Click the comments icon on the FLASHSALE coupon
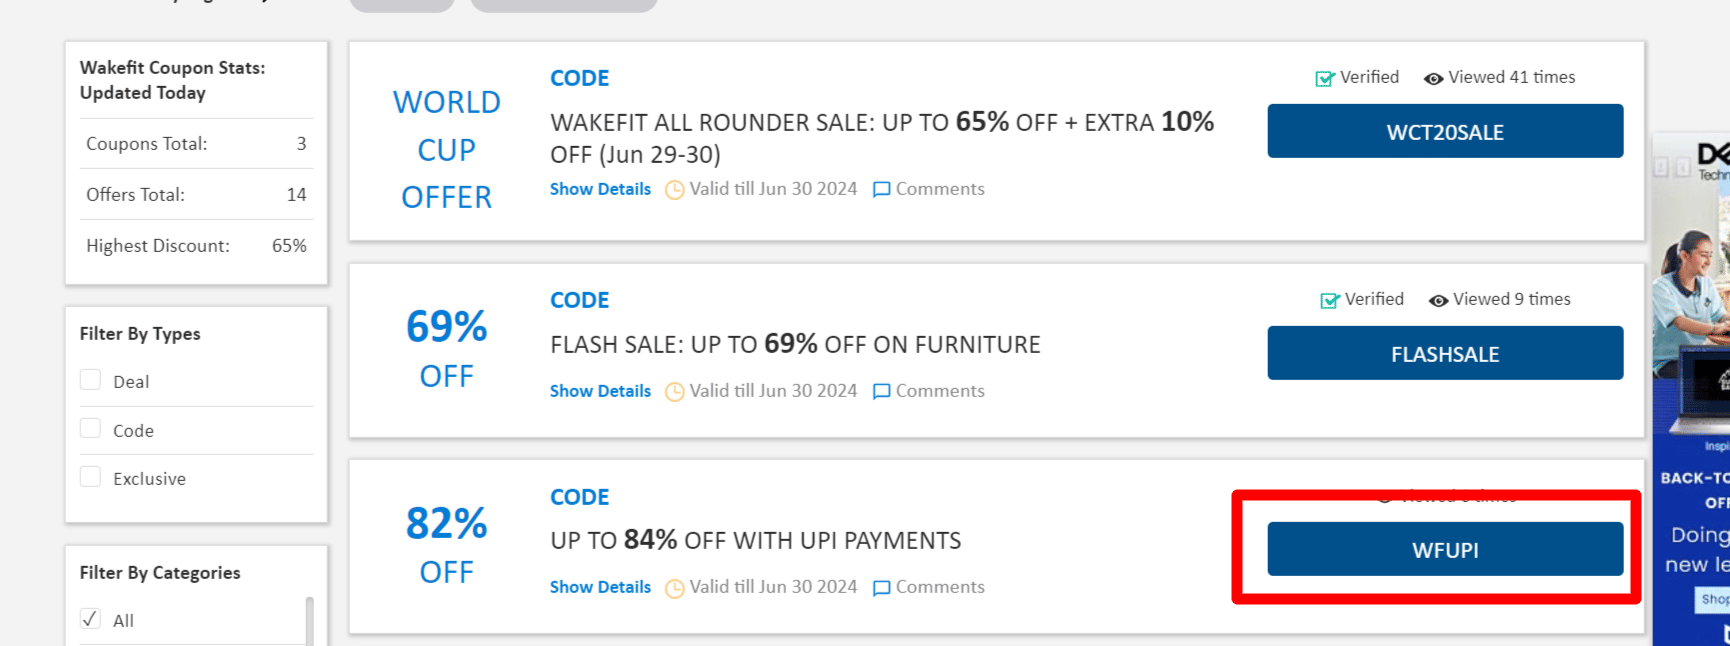The image size is (1730, 646). point(881,392)
